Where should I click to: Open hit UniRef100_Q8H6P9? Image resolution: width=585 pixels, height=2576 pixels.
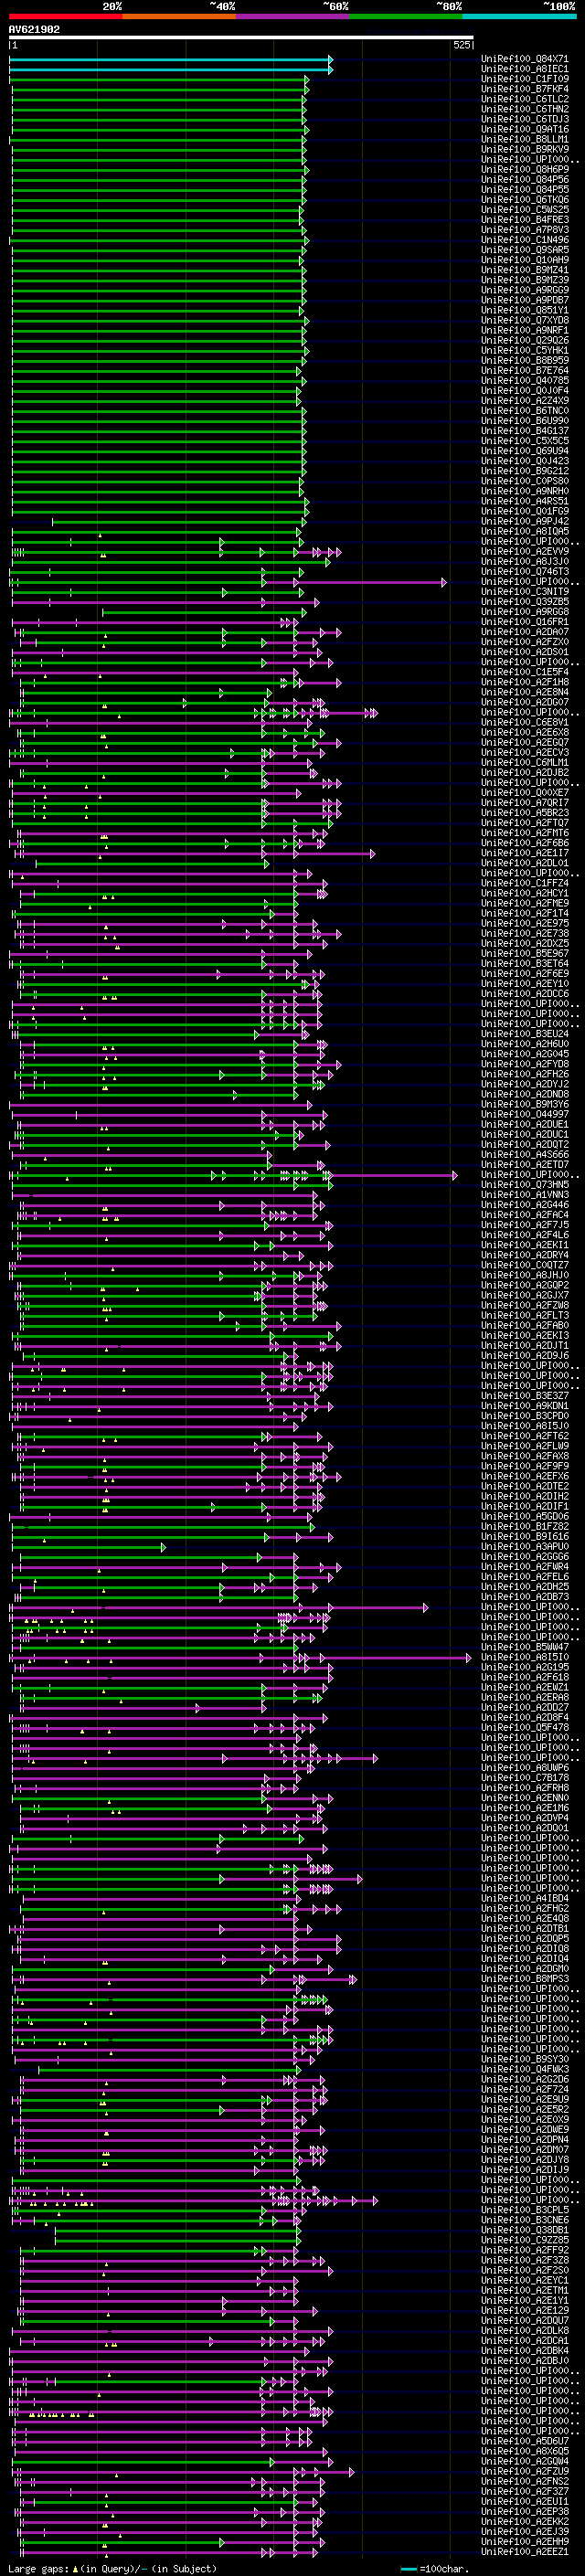coord(525,169)
